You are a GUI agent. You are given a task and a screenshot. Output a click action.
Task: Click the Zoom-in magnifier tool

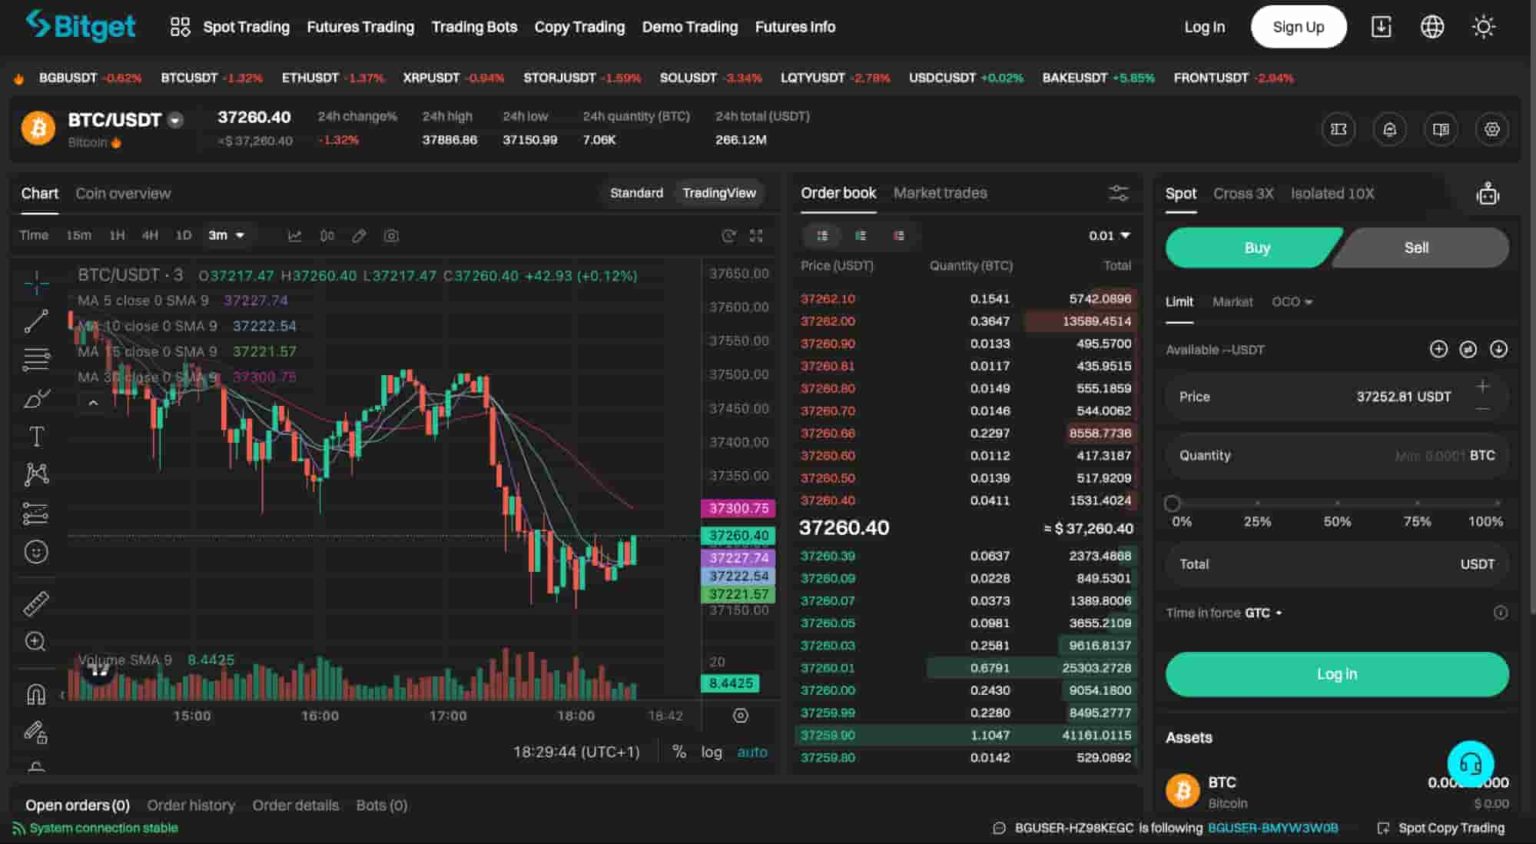tap(35, 642)
